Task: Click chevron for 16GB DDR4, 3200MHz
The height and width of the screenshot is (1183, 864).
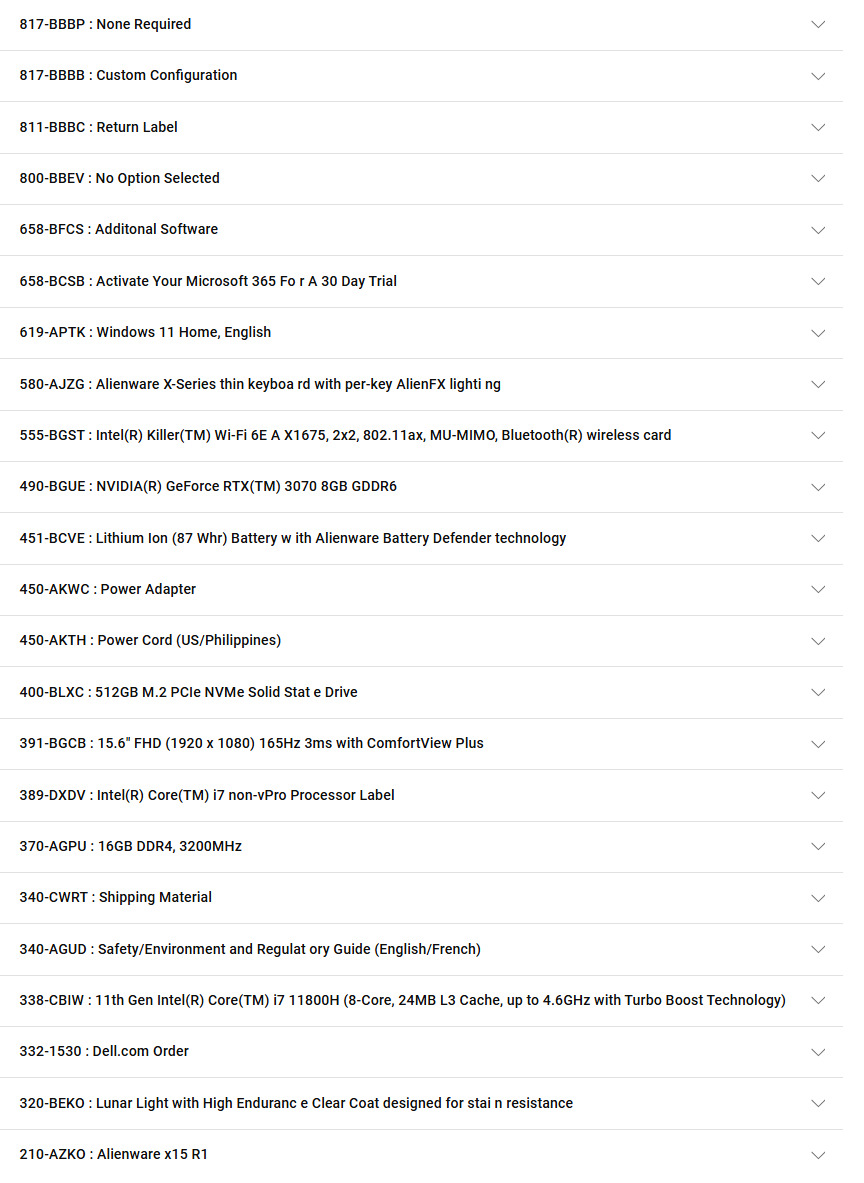Action: pos(818,846)
